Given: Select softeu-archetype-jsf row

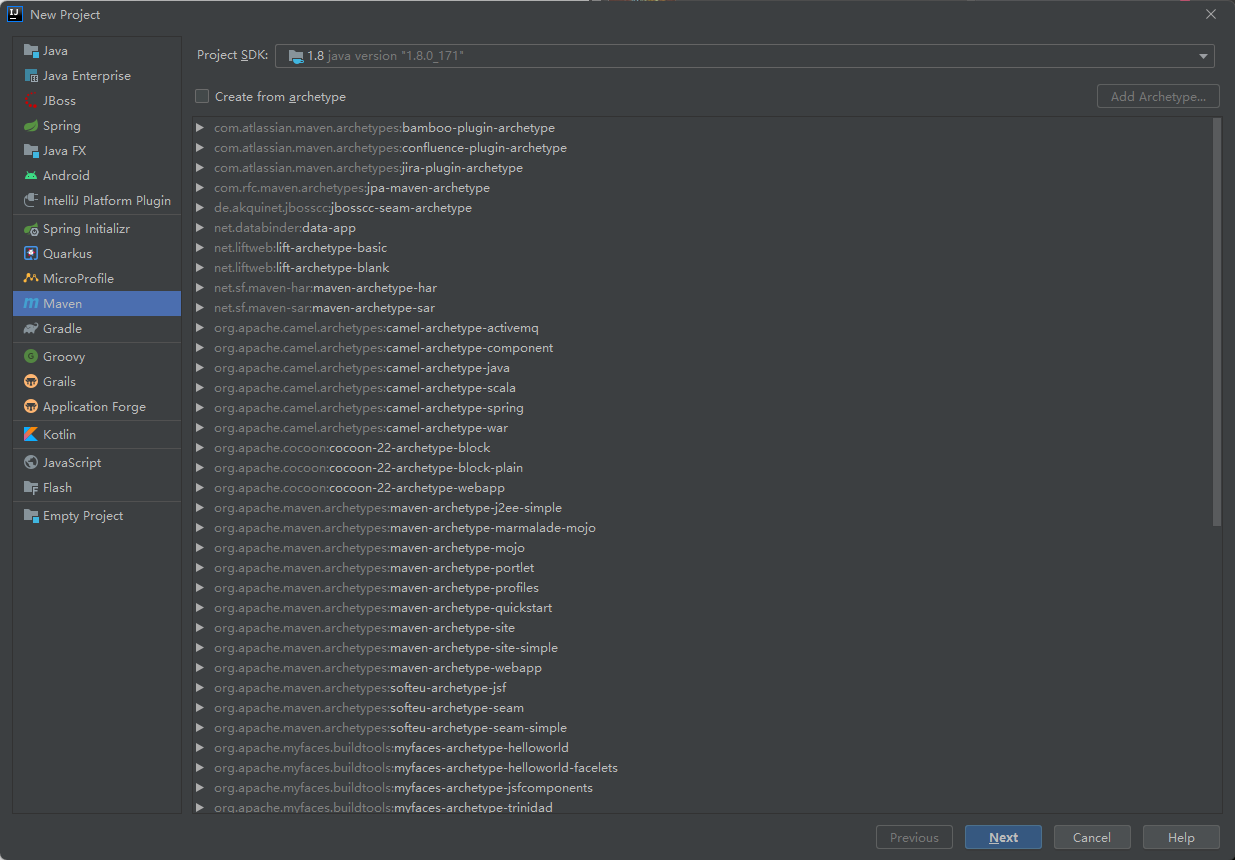Looking at the screenshot, I should [x=702, y=688].
